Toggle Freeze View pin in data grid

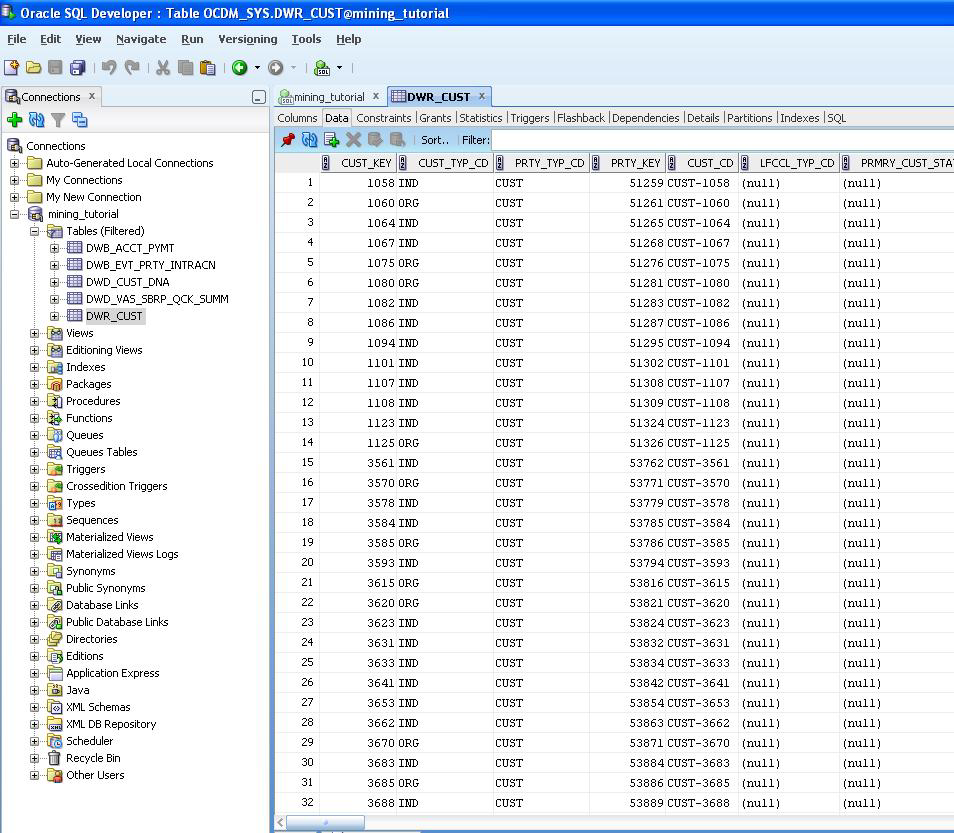288,140
